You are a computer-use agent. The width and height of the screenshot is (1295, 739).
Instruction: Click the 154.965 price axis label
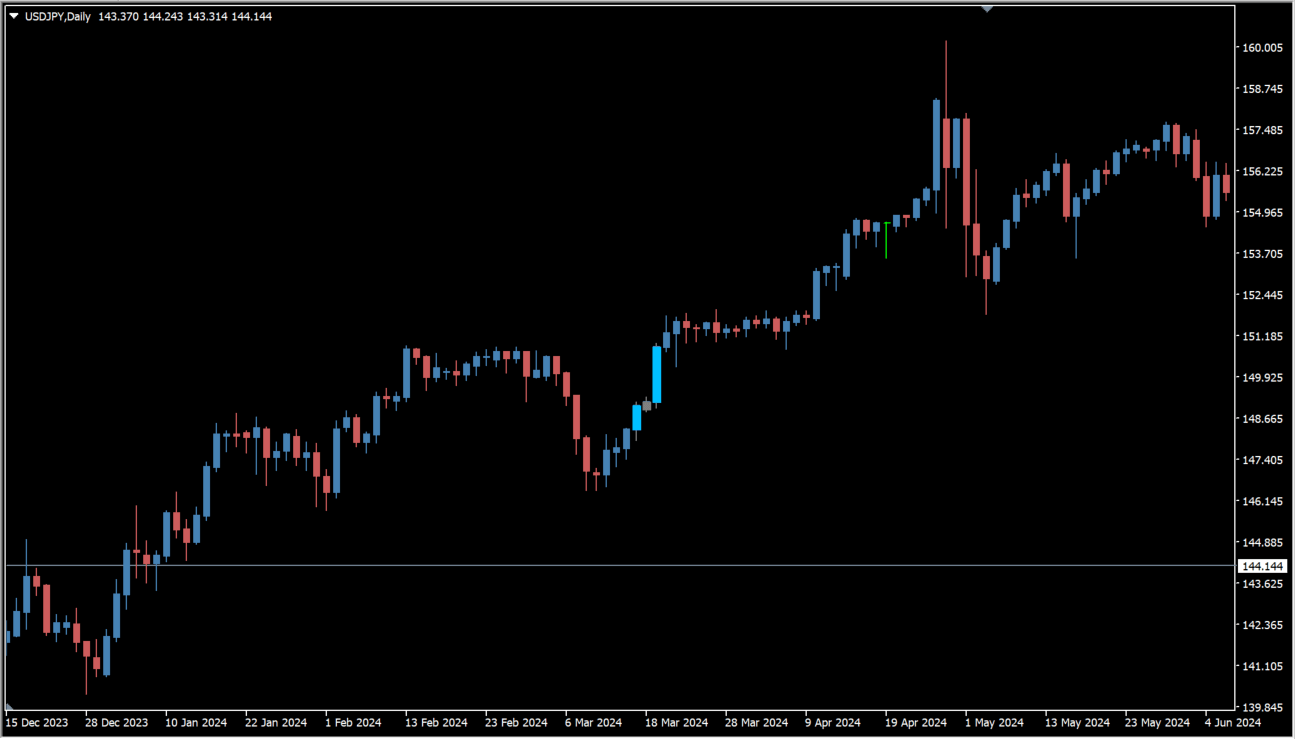tap(1262, 213)
